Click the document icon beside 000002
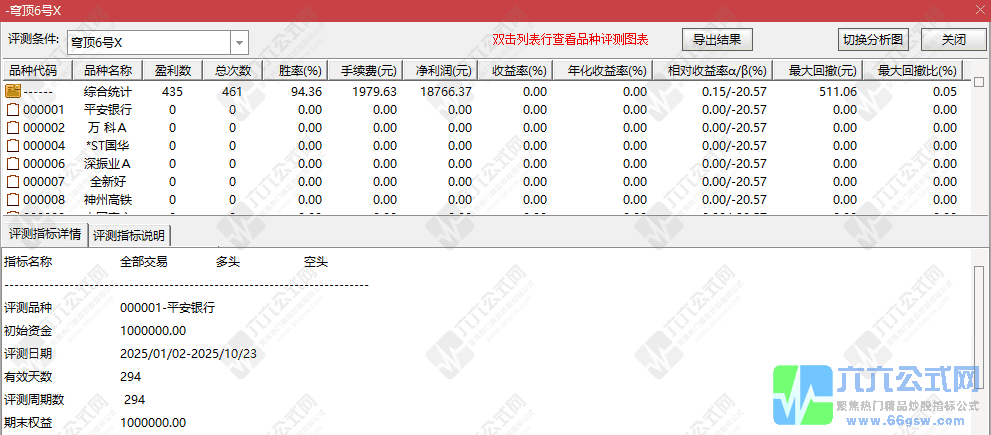Image resolution: width=991 pixels, height=435 pixels. click(13, 127)
